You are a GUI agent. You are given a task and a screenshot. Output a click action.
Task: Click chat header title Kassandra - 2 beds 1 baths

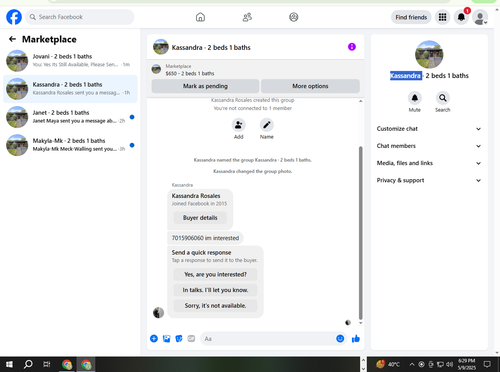(x=211, y=47)
